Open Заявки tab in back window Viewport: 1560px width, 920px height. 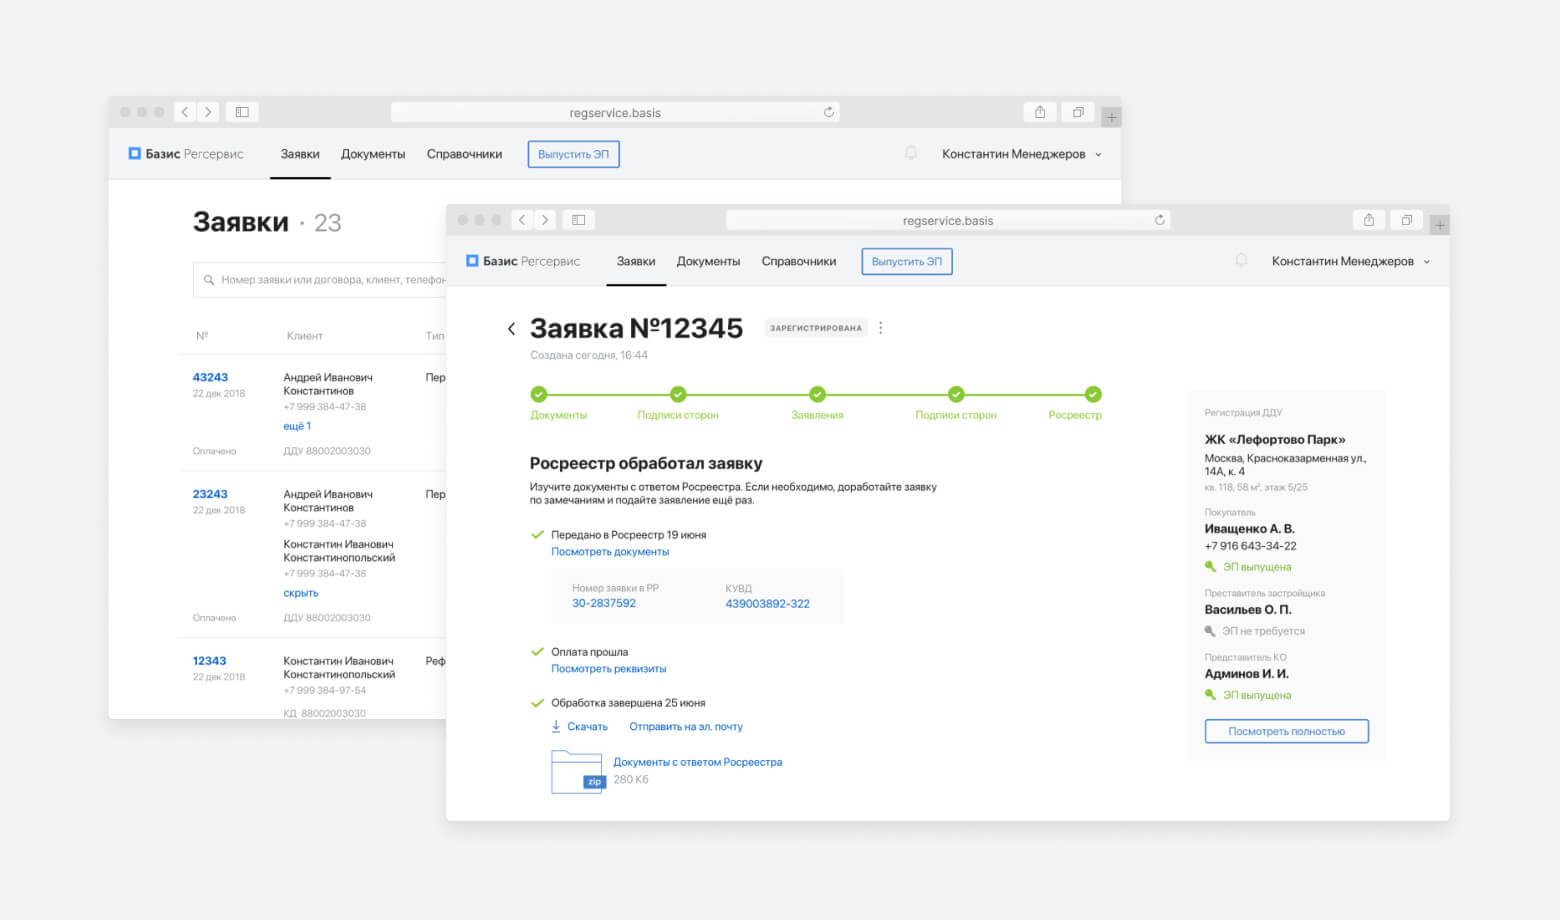300,154
